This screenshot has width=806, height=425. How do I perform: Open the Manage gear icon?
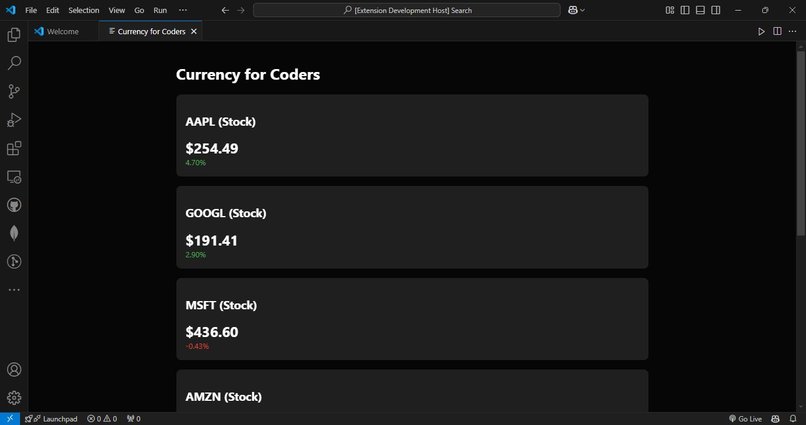pyautogui.click(x=14, y=398)
